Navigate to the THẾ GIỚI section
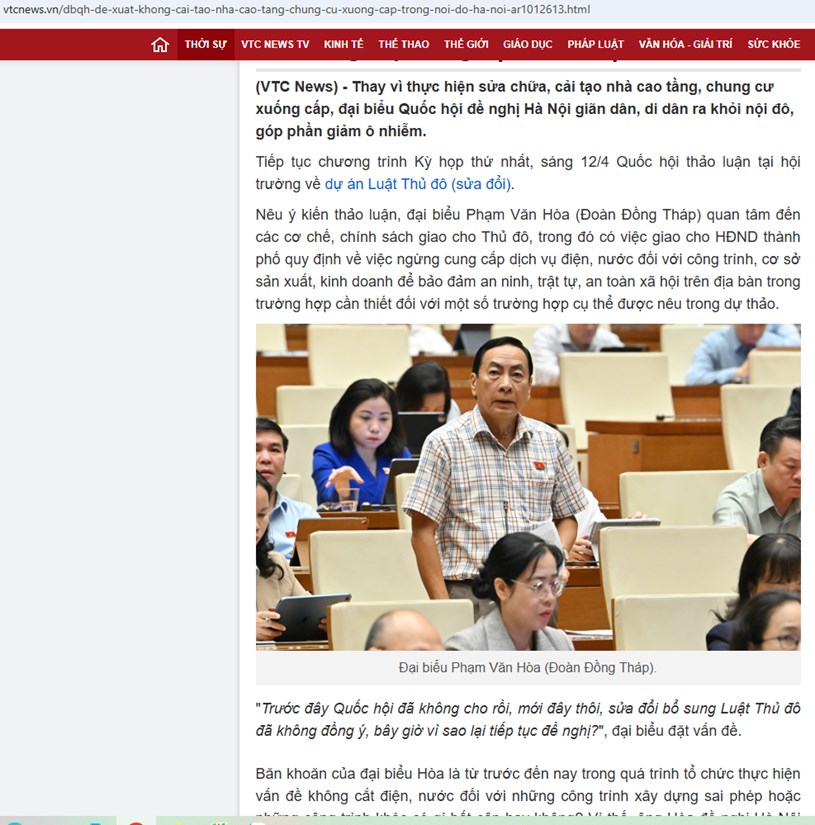The height and width of the screenshot is (825, 815). [x=466, y=45]
